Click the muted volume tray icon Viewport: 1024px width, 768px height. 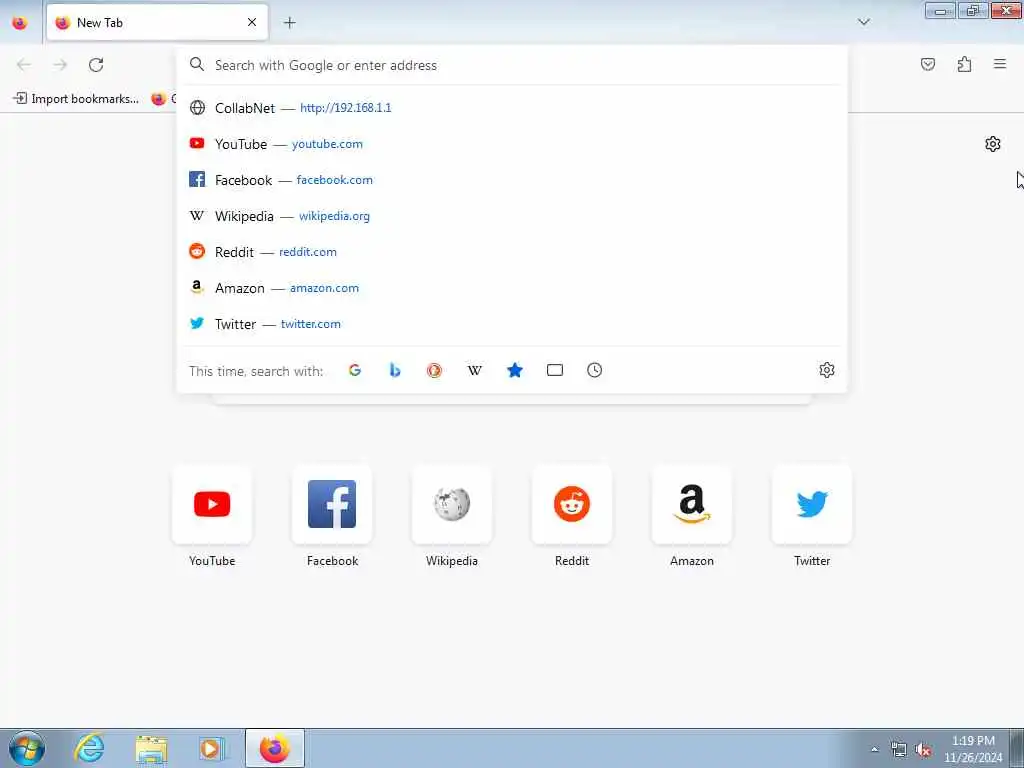(x=923, y=749)
